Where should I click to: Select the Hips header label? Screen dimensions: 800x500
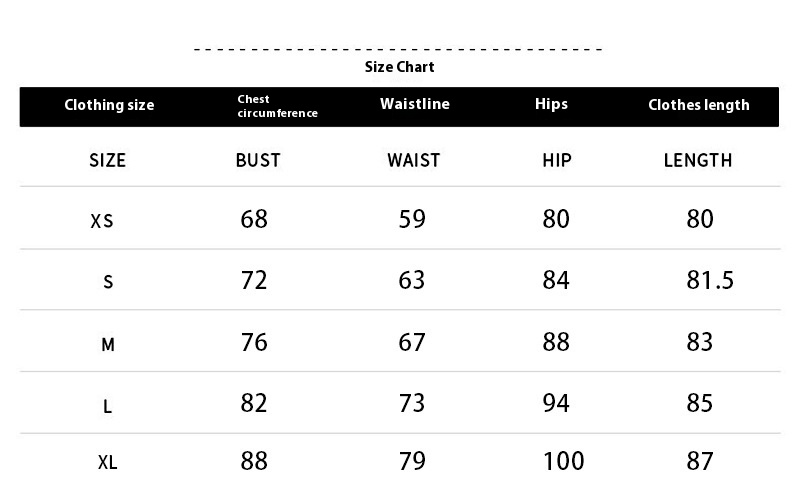551,104
